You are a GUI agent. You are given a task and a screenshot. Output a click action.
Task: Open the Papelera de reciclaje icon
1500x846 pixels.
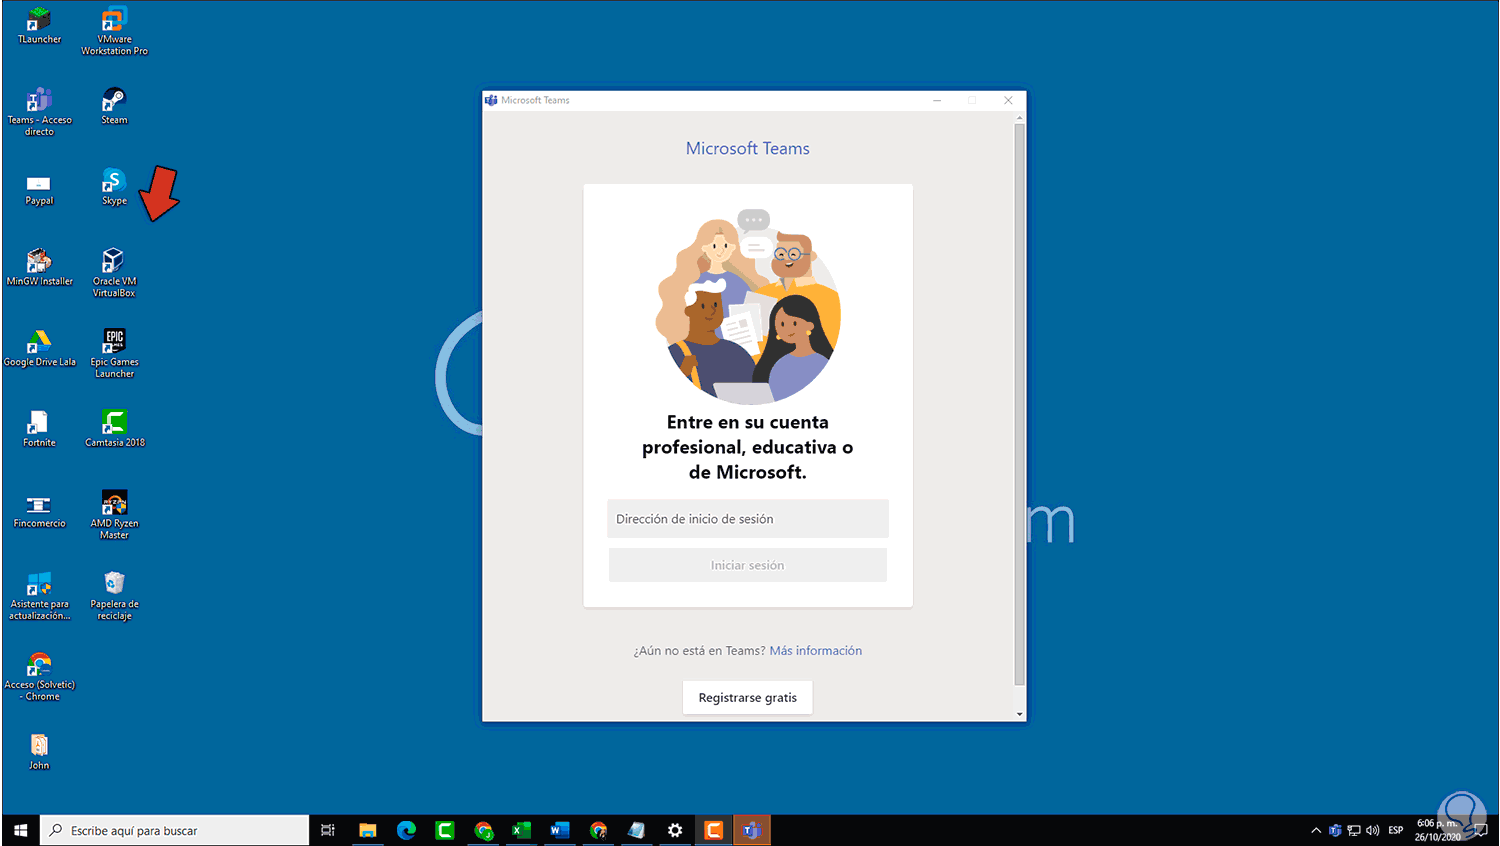click(x=114, y=596)
